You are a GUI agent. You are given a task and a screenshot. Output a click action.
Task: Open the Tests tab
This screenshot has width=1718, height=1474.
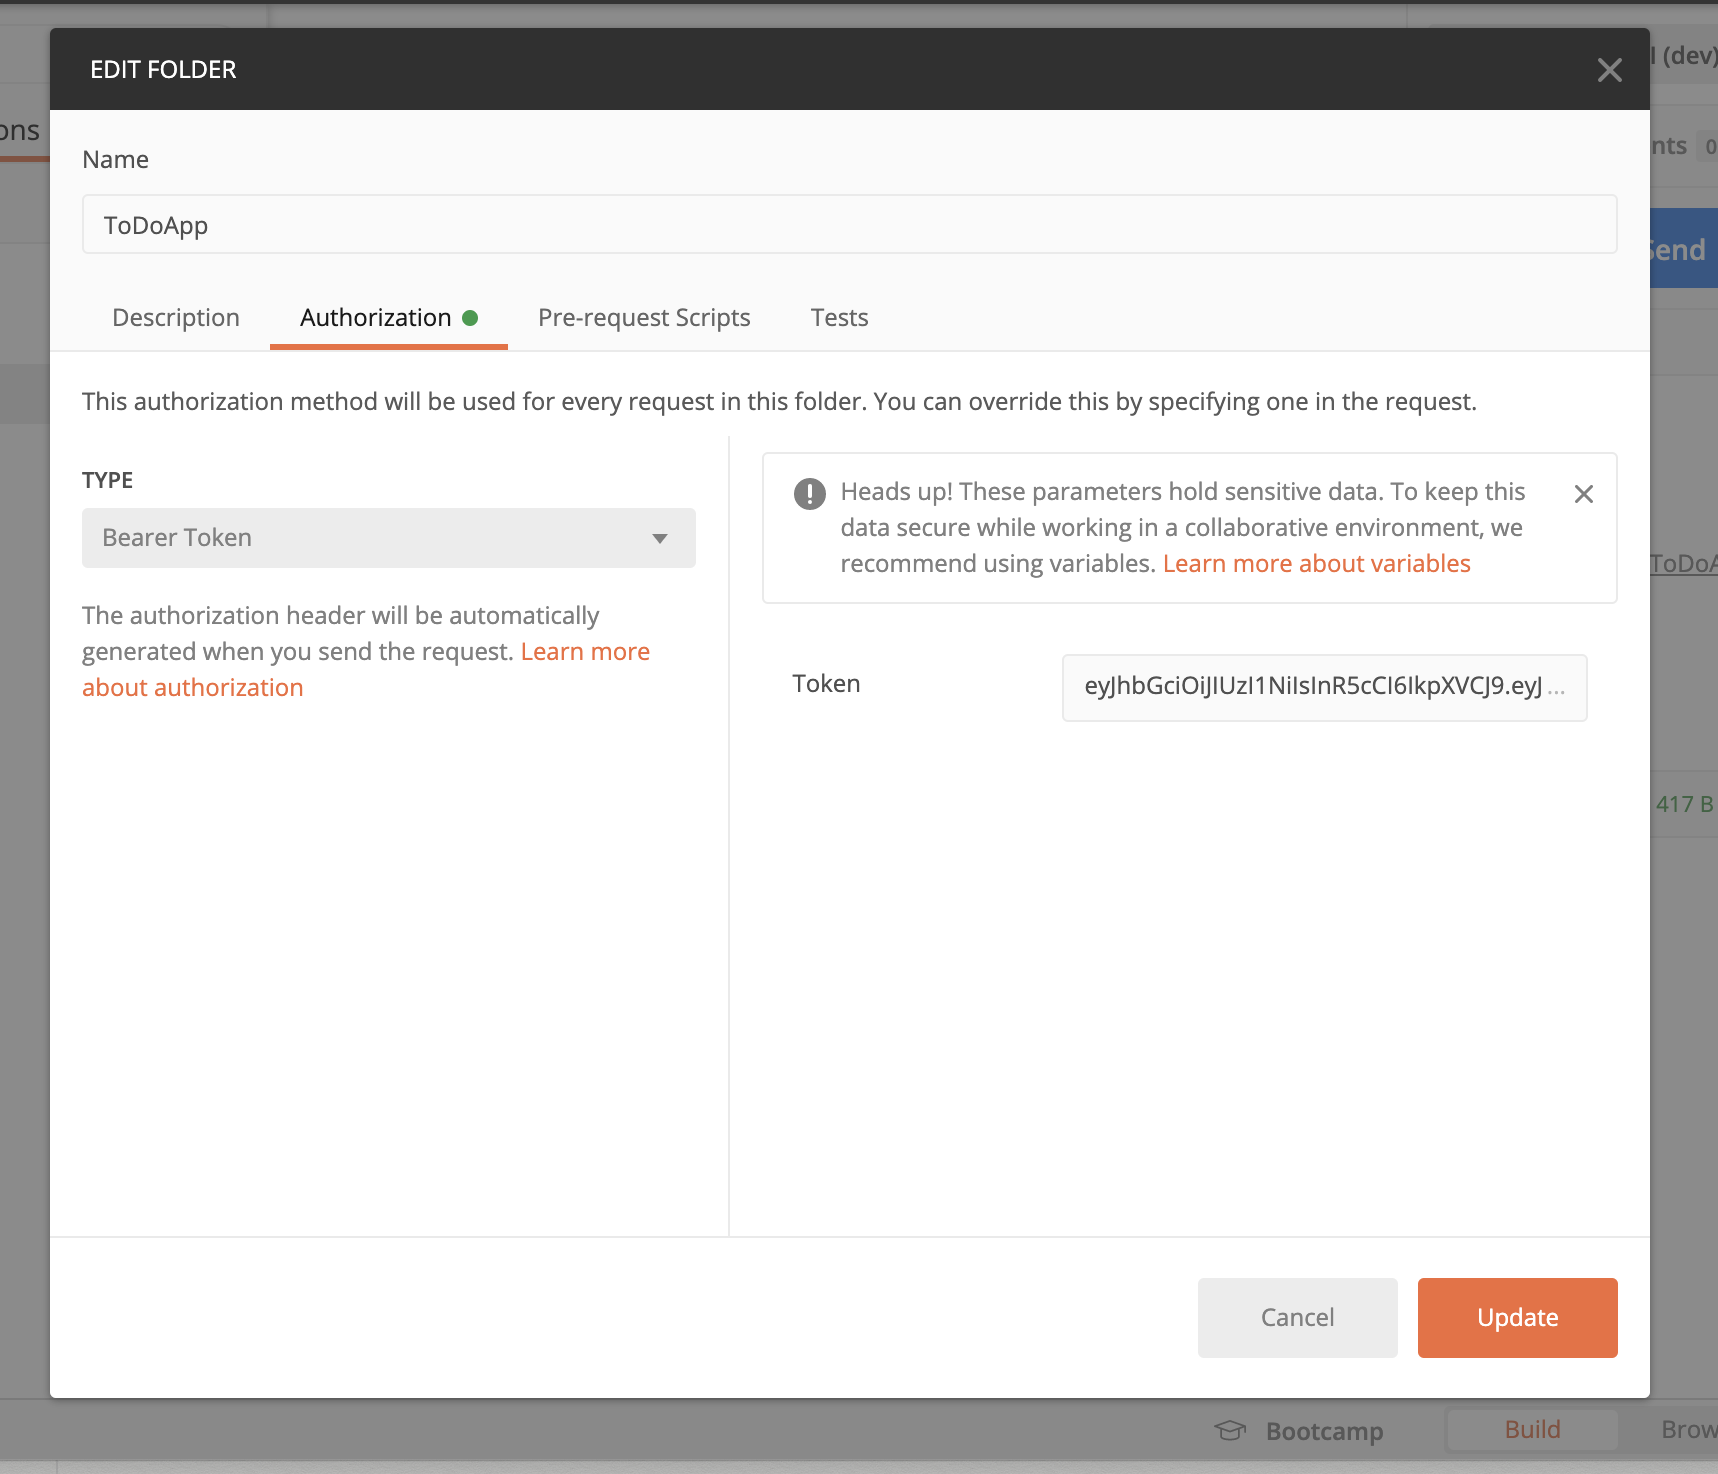839,318
